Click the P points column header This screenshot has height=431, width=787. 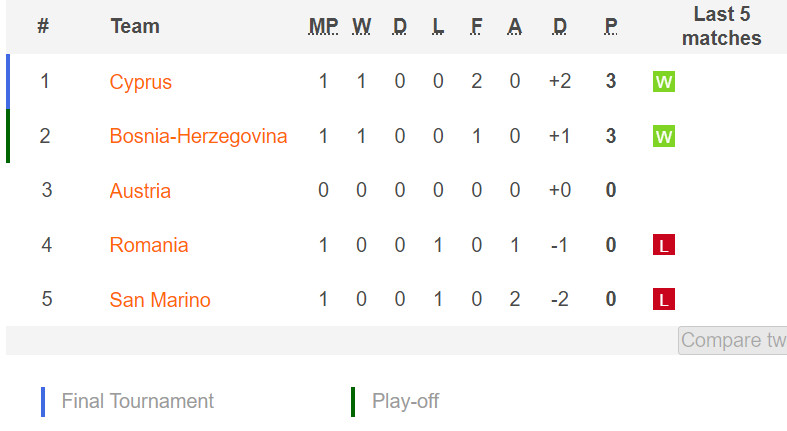pyautogui.click(x=611, y=26)
